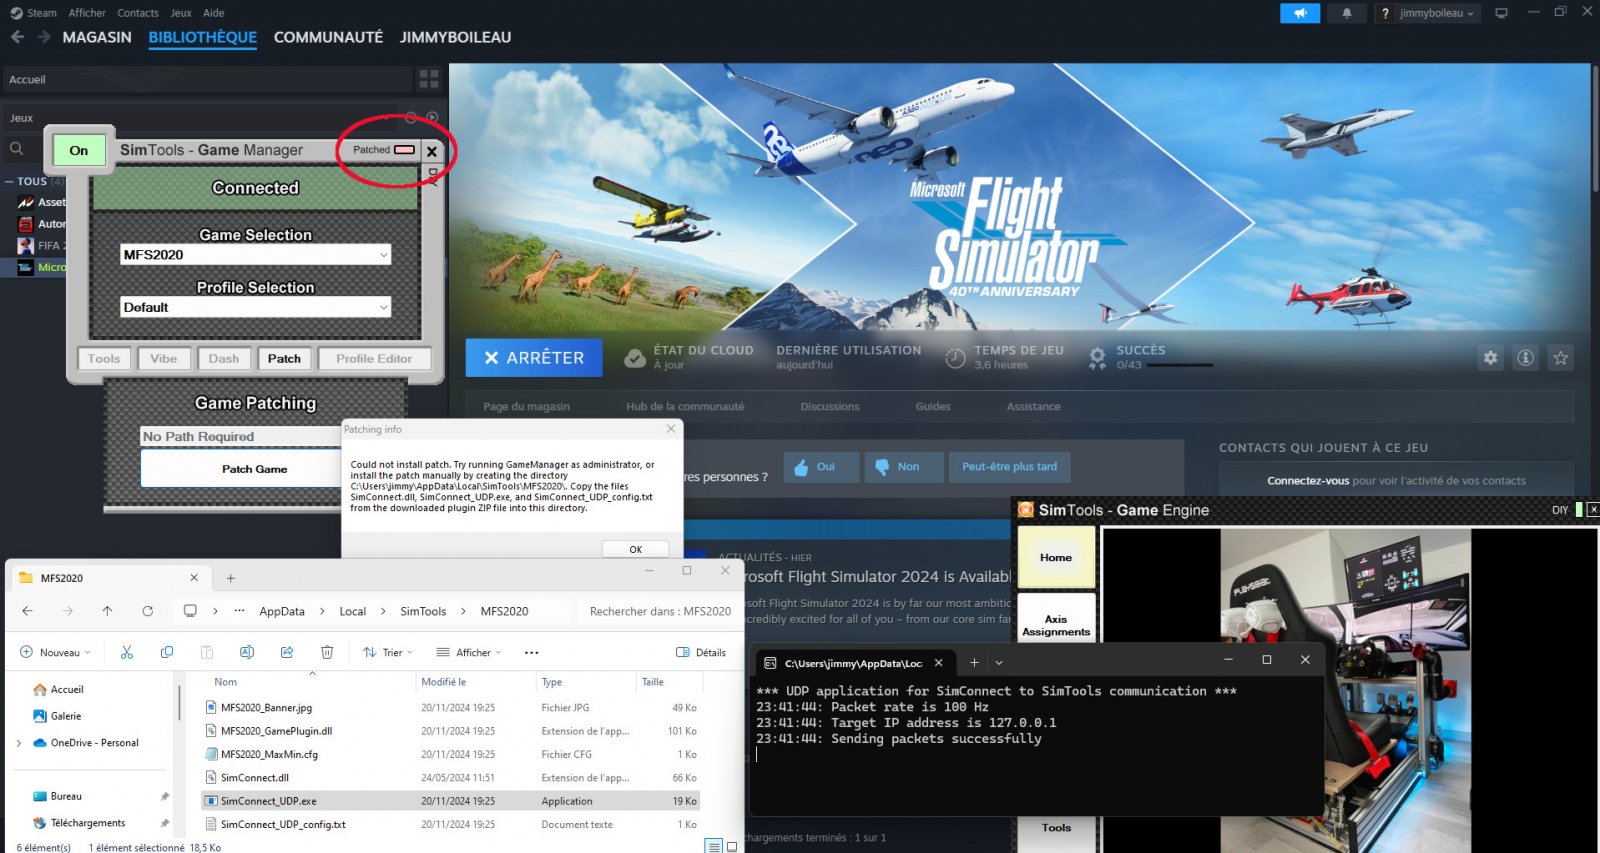Select the SimConnect_UDP_config.txt file
This screenshot has height=853, width=1600.
pyautogui.click(x=450, y=825)
